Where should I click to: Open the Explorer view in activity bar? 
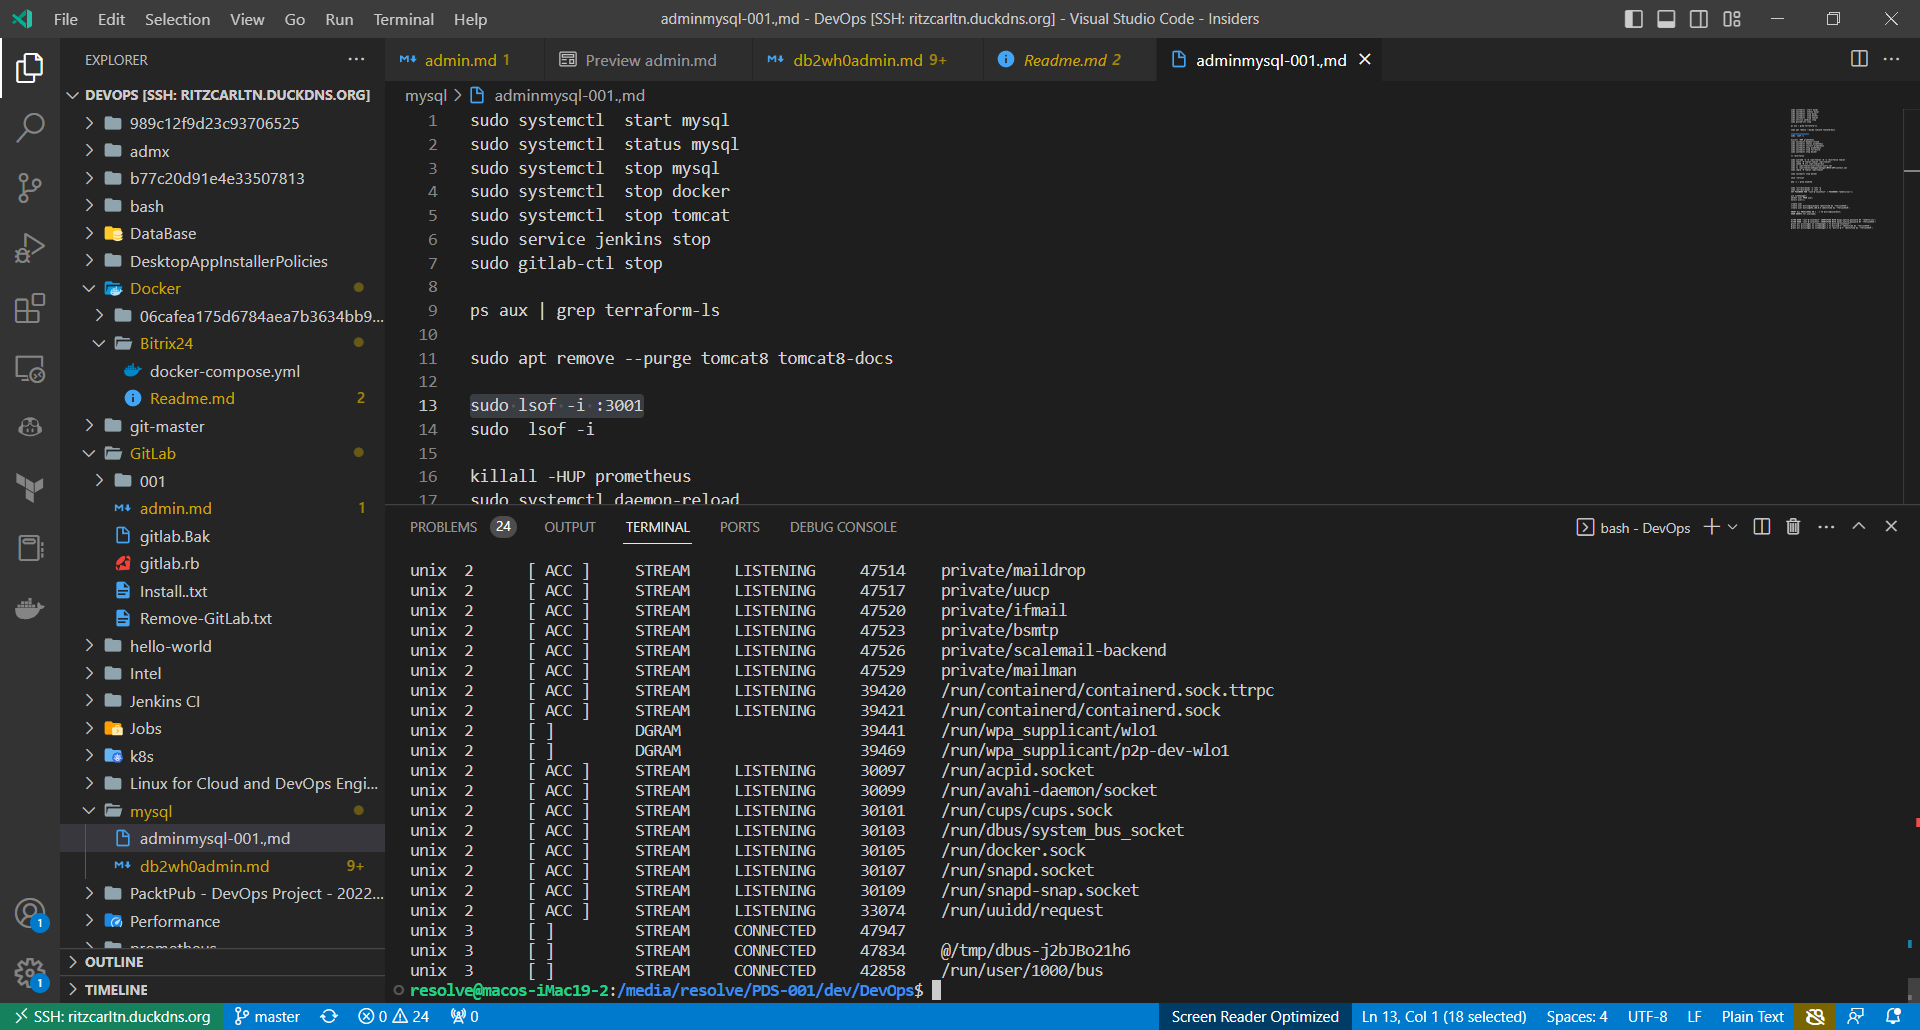click(x=30, y=68)
